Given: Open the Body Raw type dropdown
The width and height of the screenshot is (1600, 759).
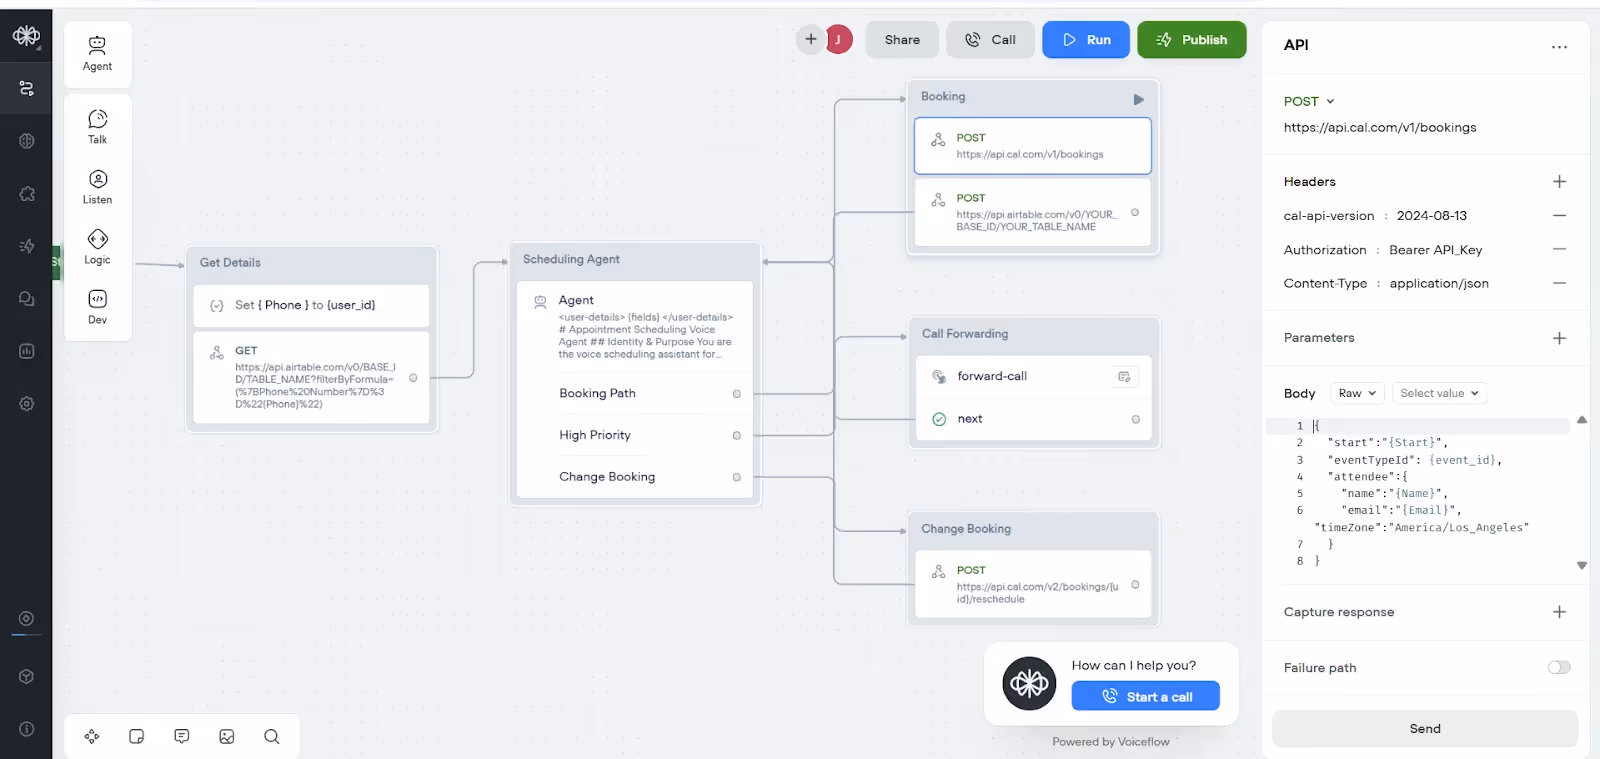Looking at the screenshot, I should (1357, 394).
